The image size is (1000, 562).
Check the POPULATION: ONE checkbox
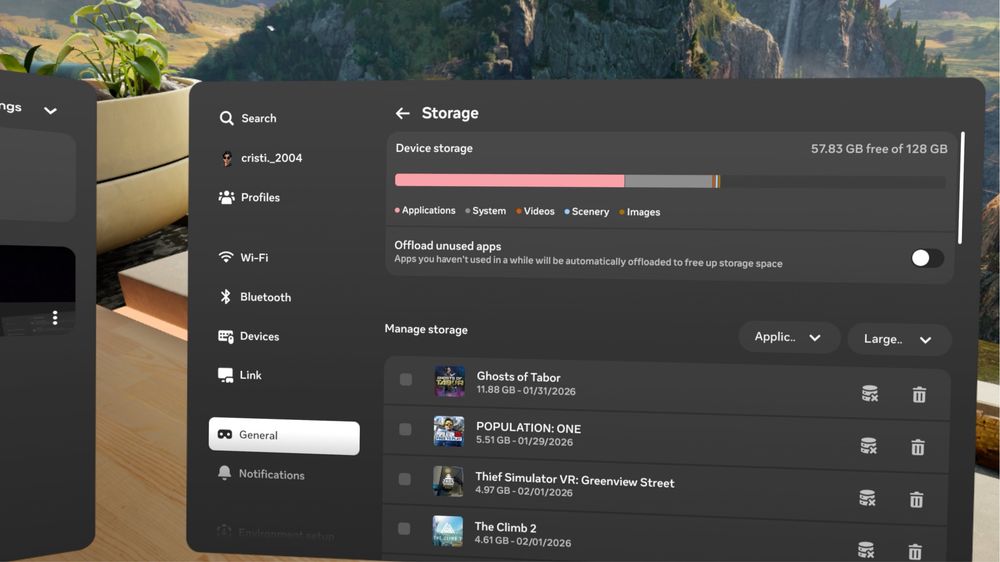405,429
